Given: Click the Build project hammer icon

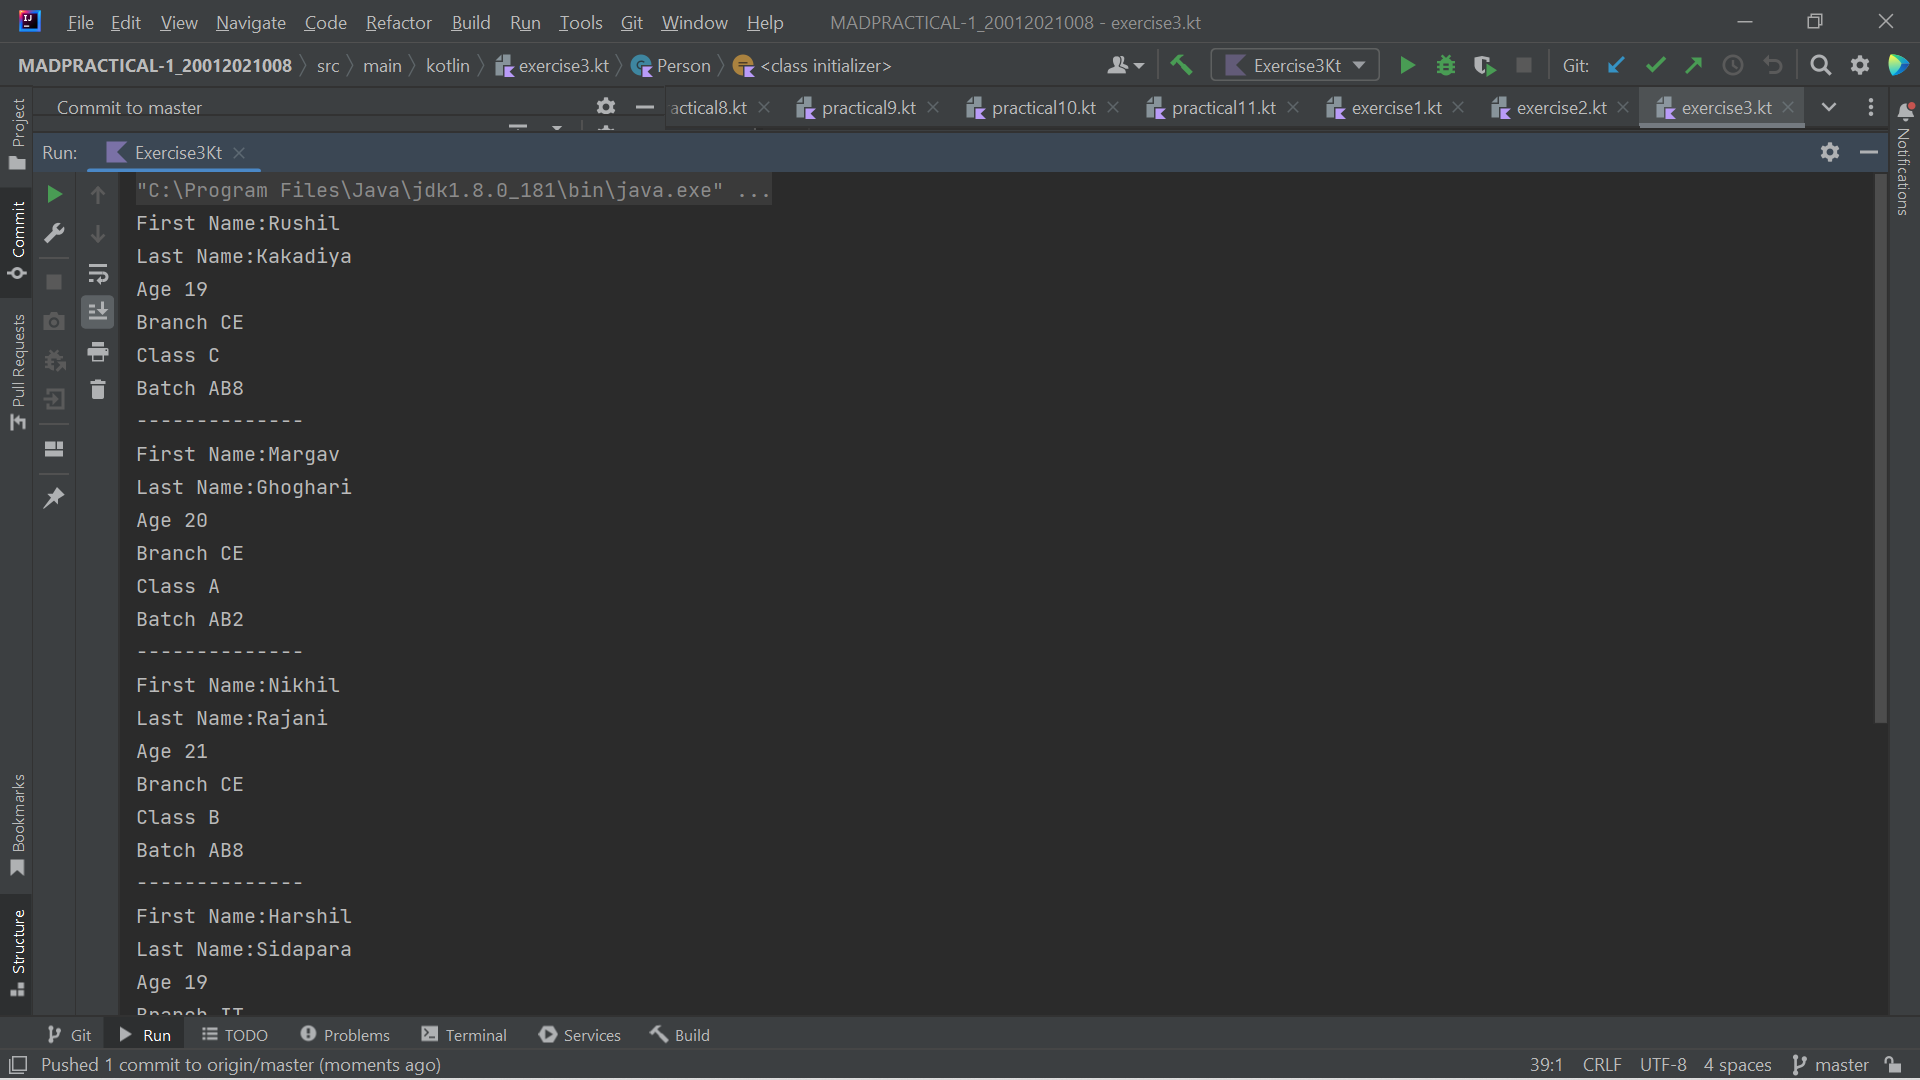Looking at the screenshot, I should click(1181, 66).
